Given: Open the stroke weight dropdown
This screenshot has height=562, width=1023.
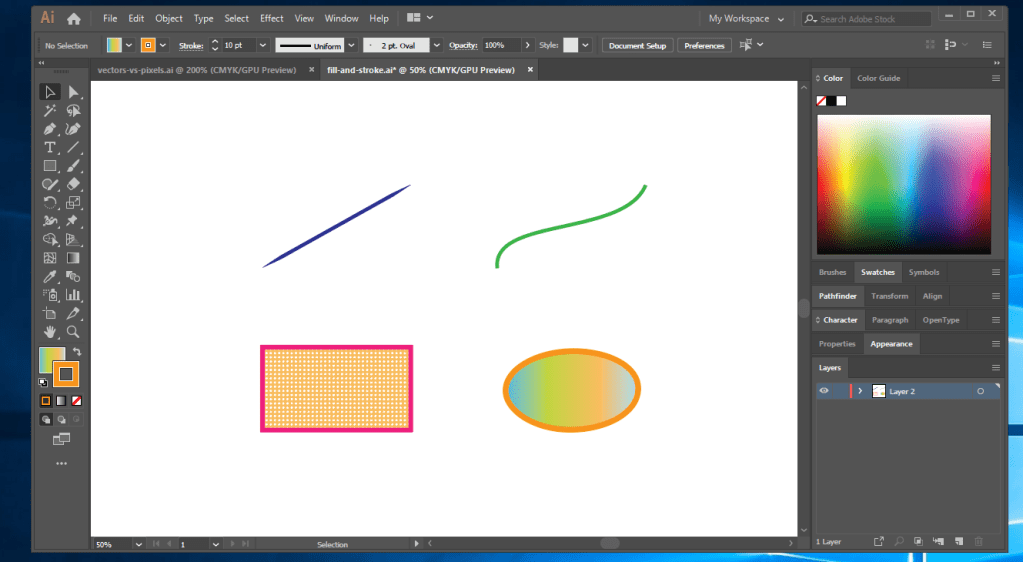Looking at the screenshot, I should click(x=263, y=45).
